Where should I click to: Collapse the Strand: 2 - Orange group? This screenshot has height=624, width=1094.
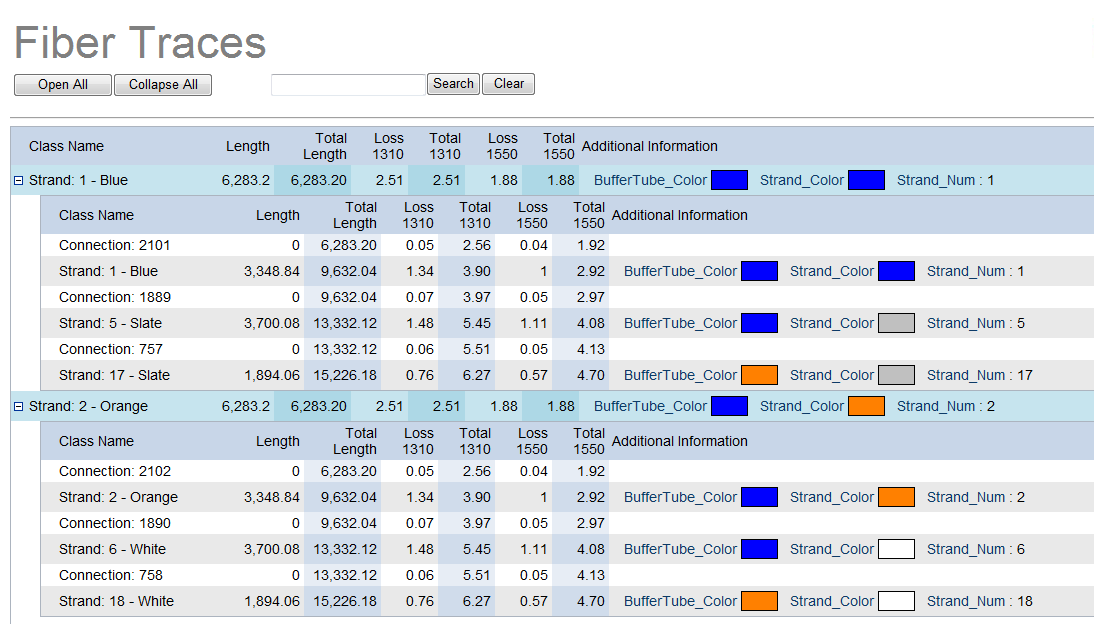(x=18, y=407)
